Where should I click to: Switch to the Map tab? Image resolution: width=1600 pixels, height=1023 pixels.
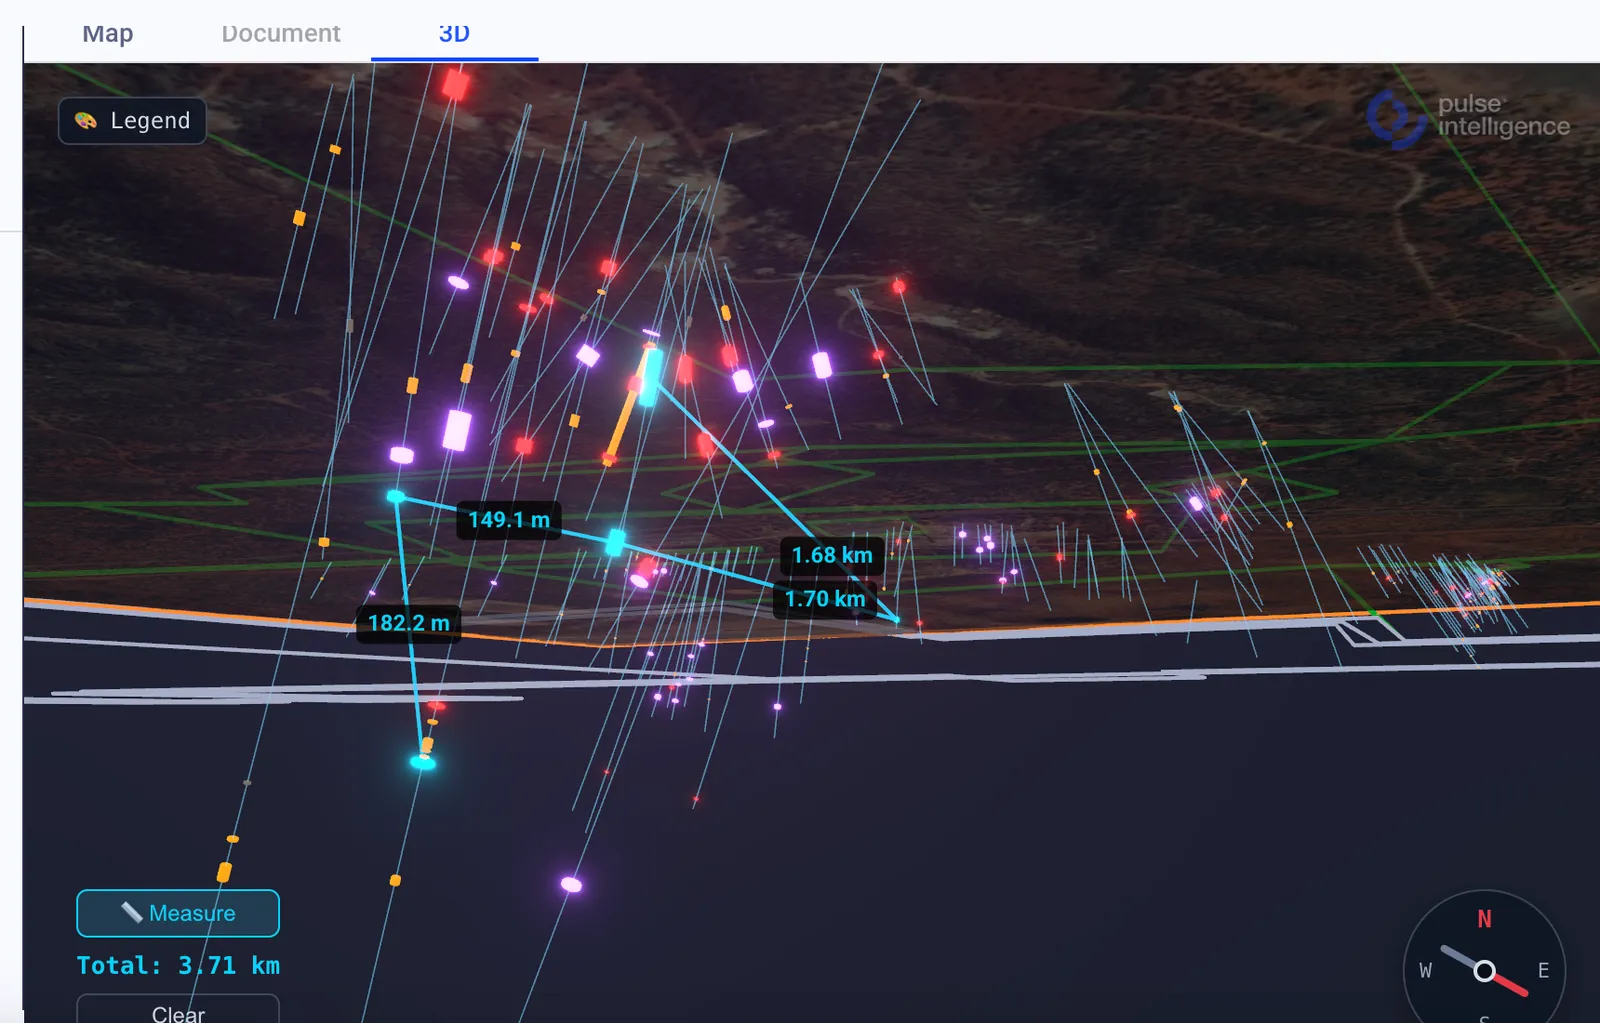tap(108, 34)
